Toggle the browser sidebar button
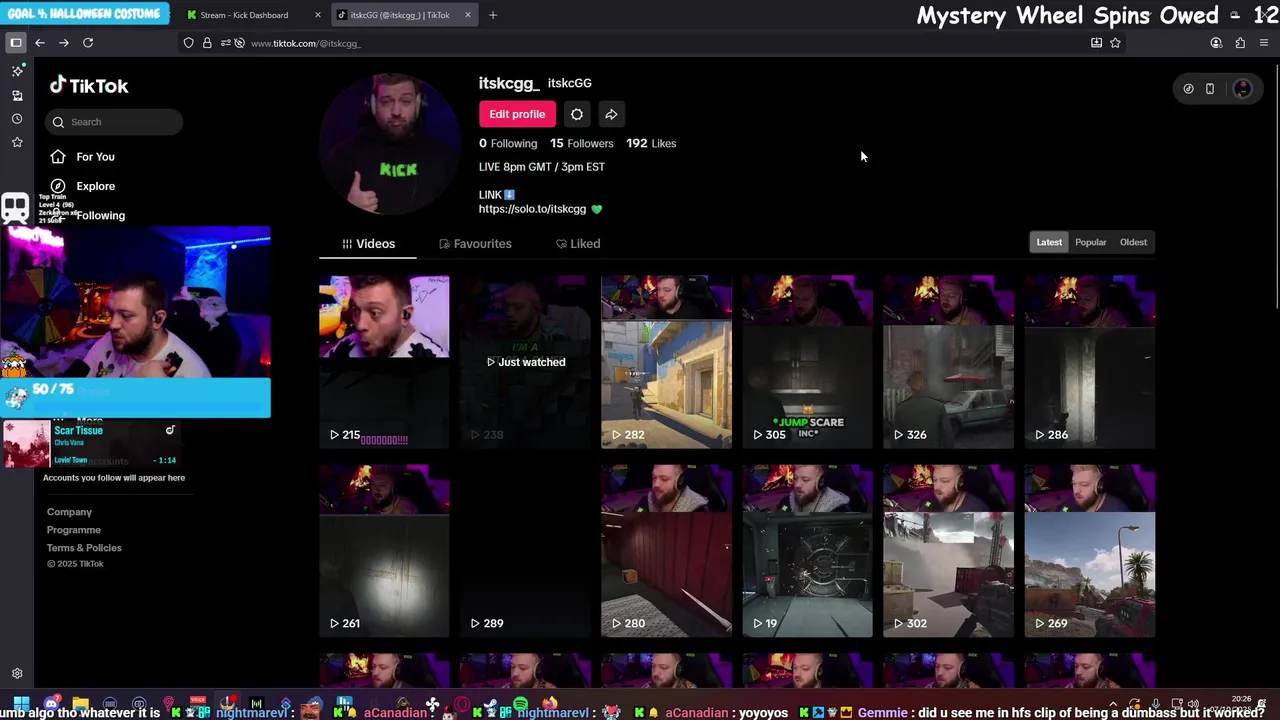 pos(16,43)
